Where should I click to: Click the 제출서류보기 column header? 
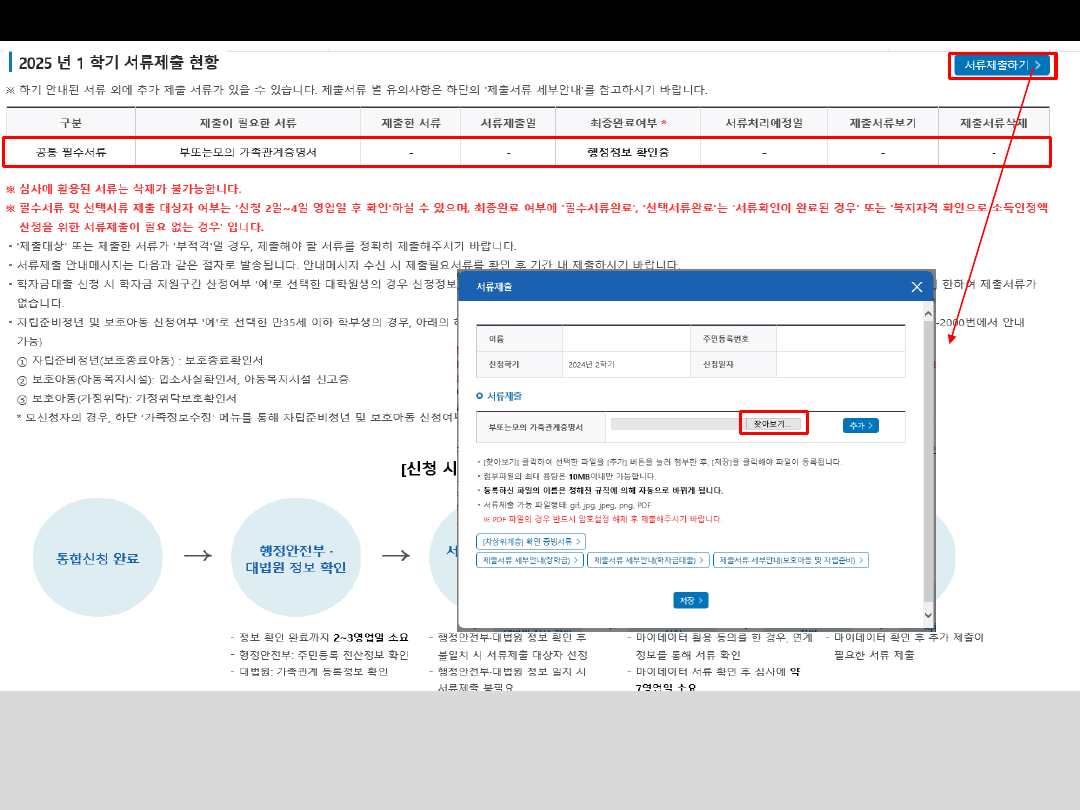point(882,123)
